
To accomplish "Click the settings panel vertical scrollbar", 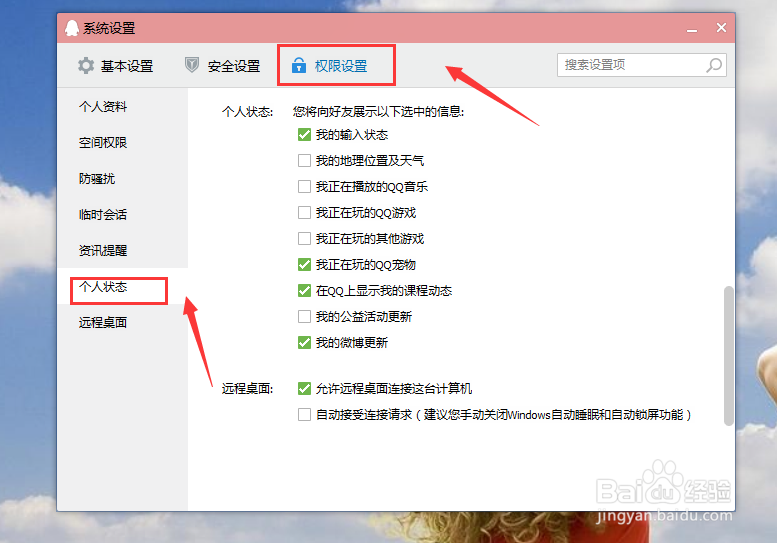I will 728,356.
